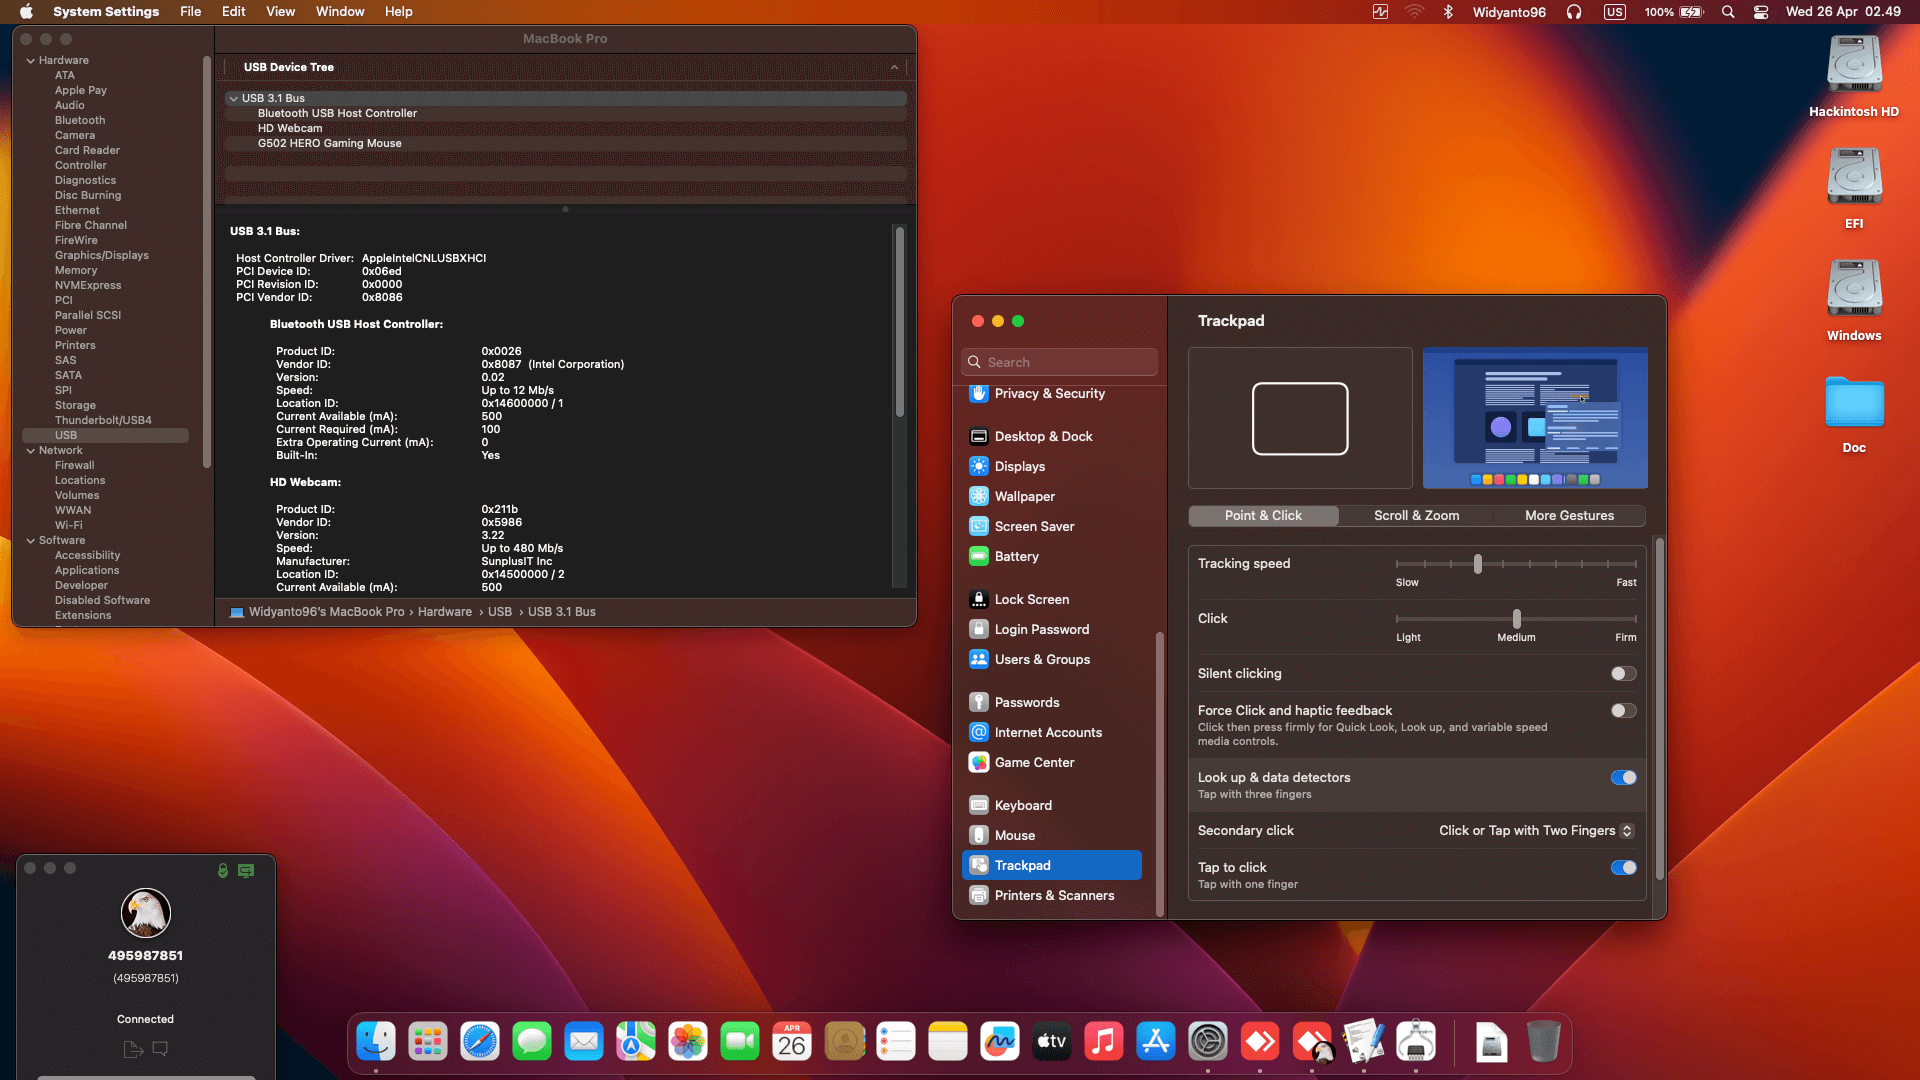Open the Trash in the Dock
Image resolution: width=1920 pixels, height=1080 pixels.
pyautogui.click(x=1543, y=1042)
